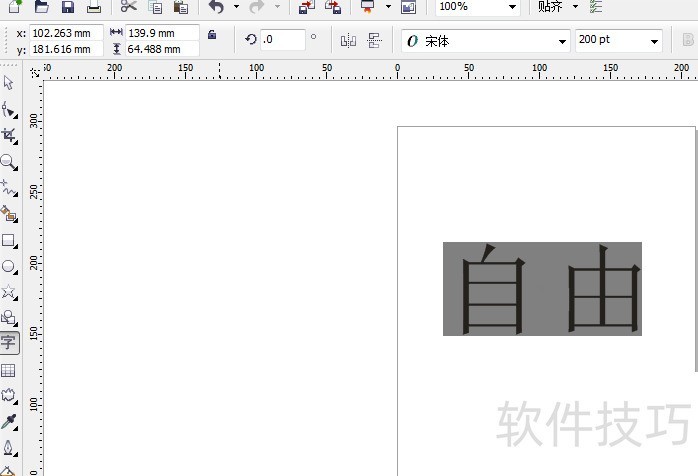Print the document
The image size is (698, 476).
point(94,6)
